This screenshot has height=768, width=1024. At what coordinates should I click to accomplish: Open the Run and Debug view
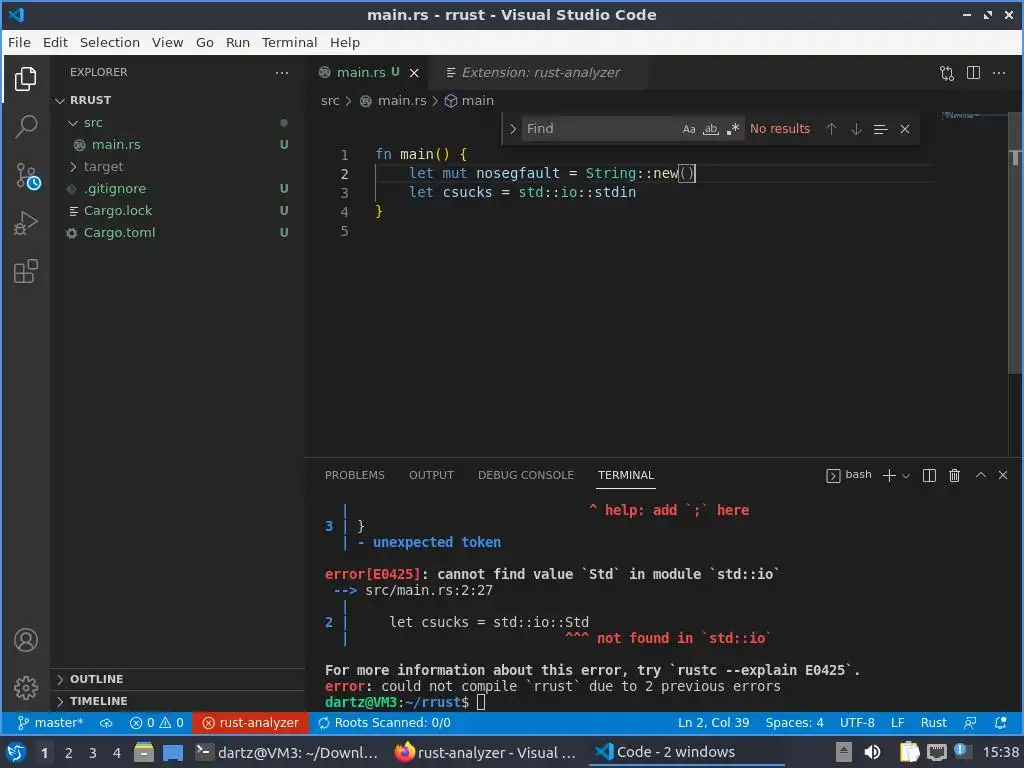(x=25, y=223)
